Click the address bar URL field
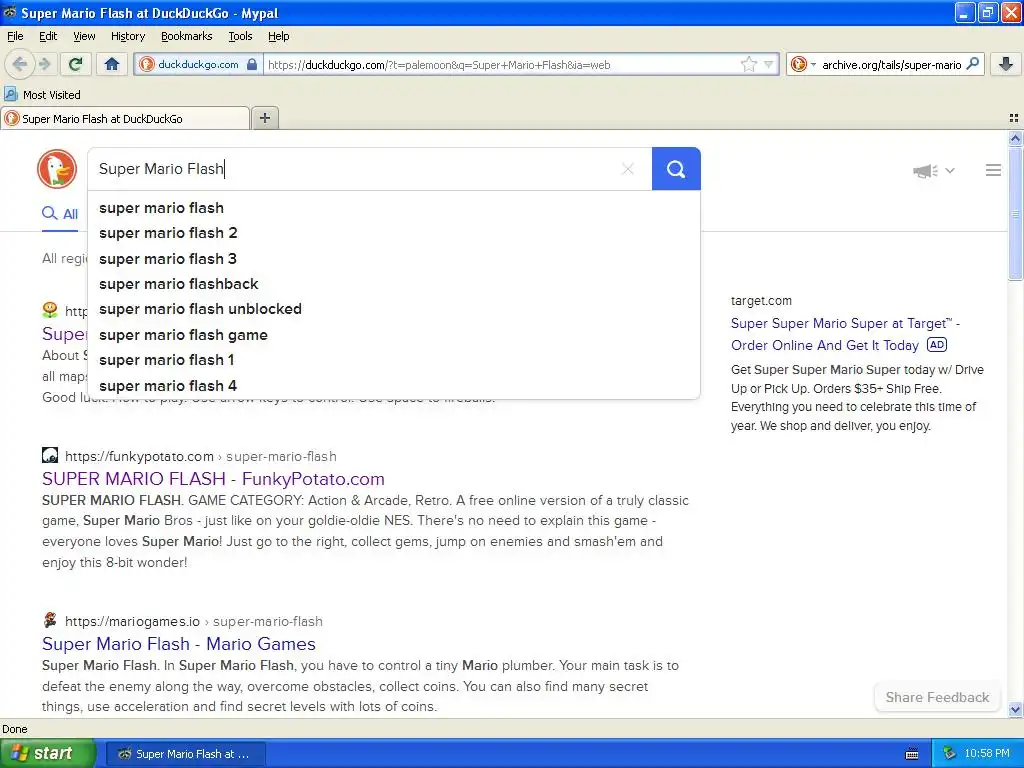This screenshot has height=768, width=1024. pos(500,65)
